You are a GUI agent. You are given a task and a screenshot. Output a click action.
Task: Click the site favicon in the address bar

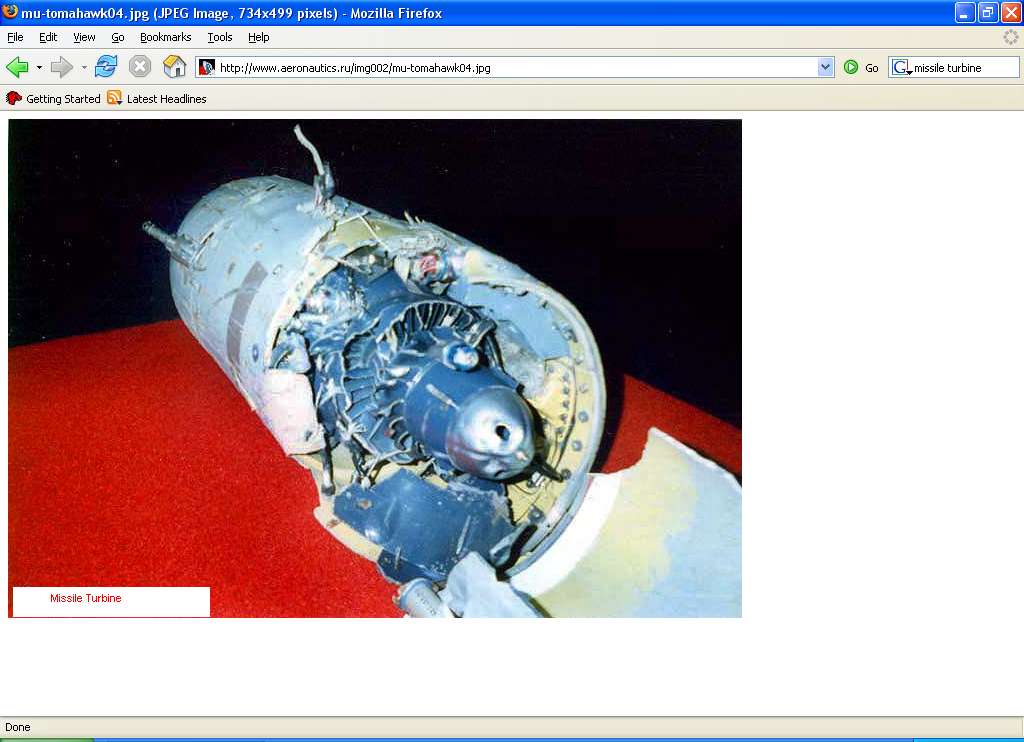coord(206,66)
